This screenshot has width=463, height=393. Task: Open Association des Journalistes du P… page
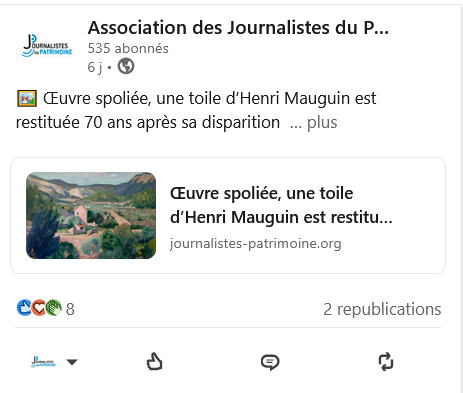pos(238,27)
